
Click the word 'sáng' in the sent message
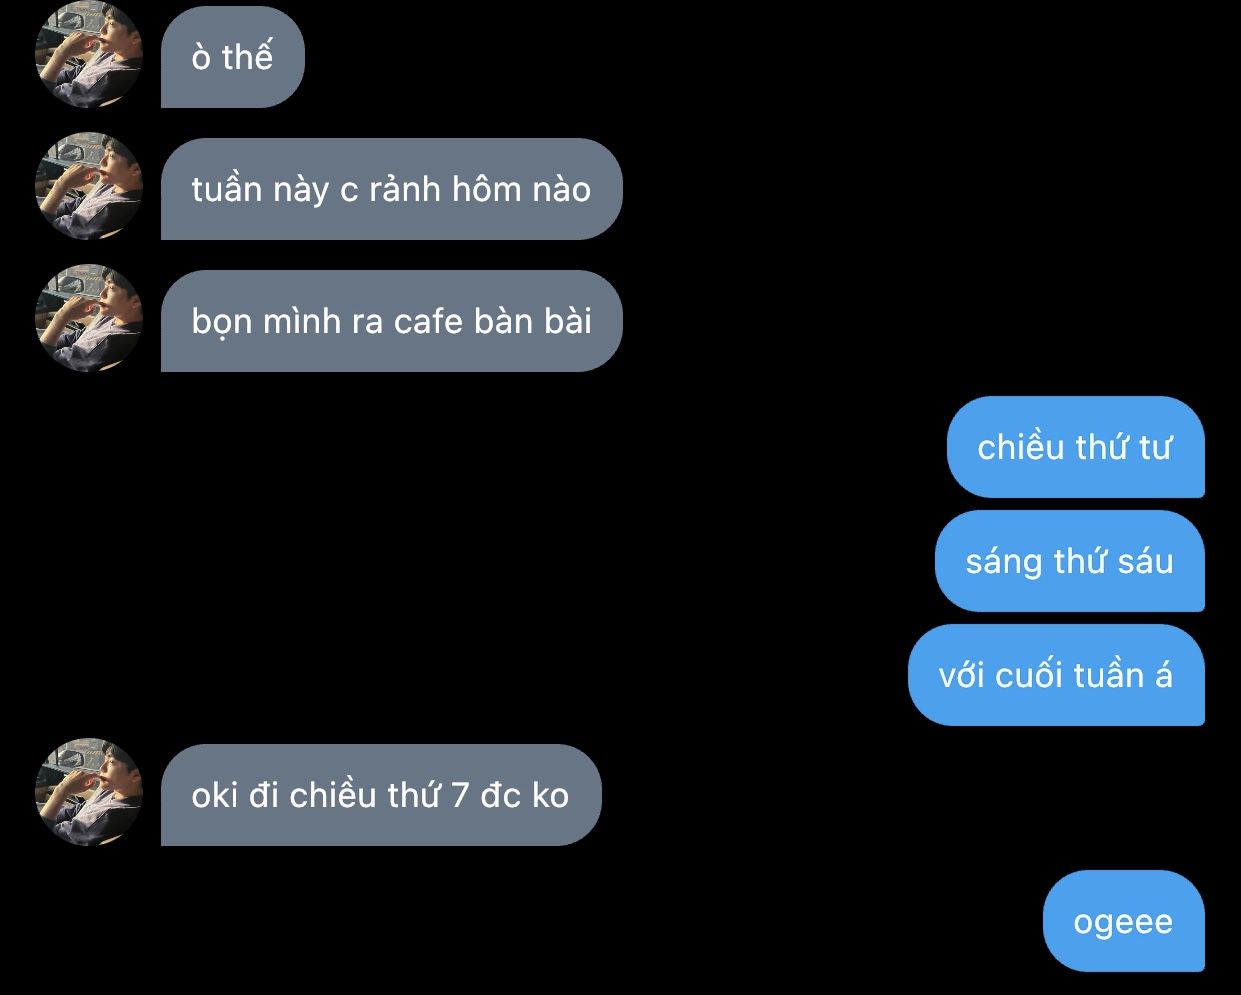[x=1003, y=562]
